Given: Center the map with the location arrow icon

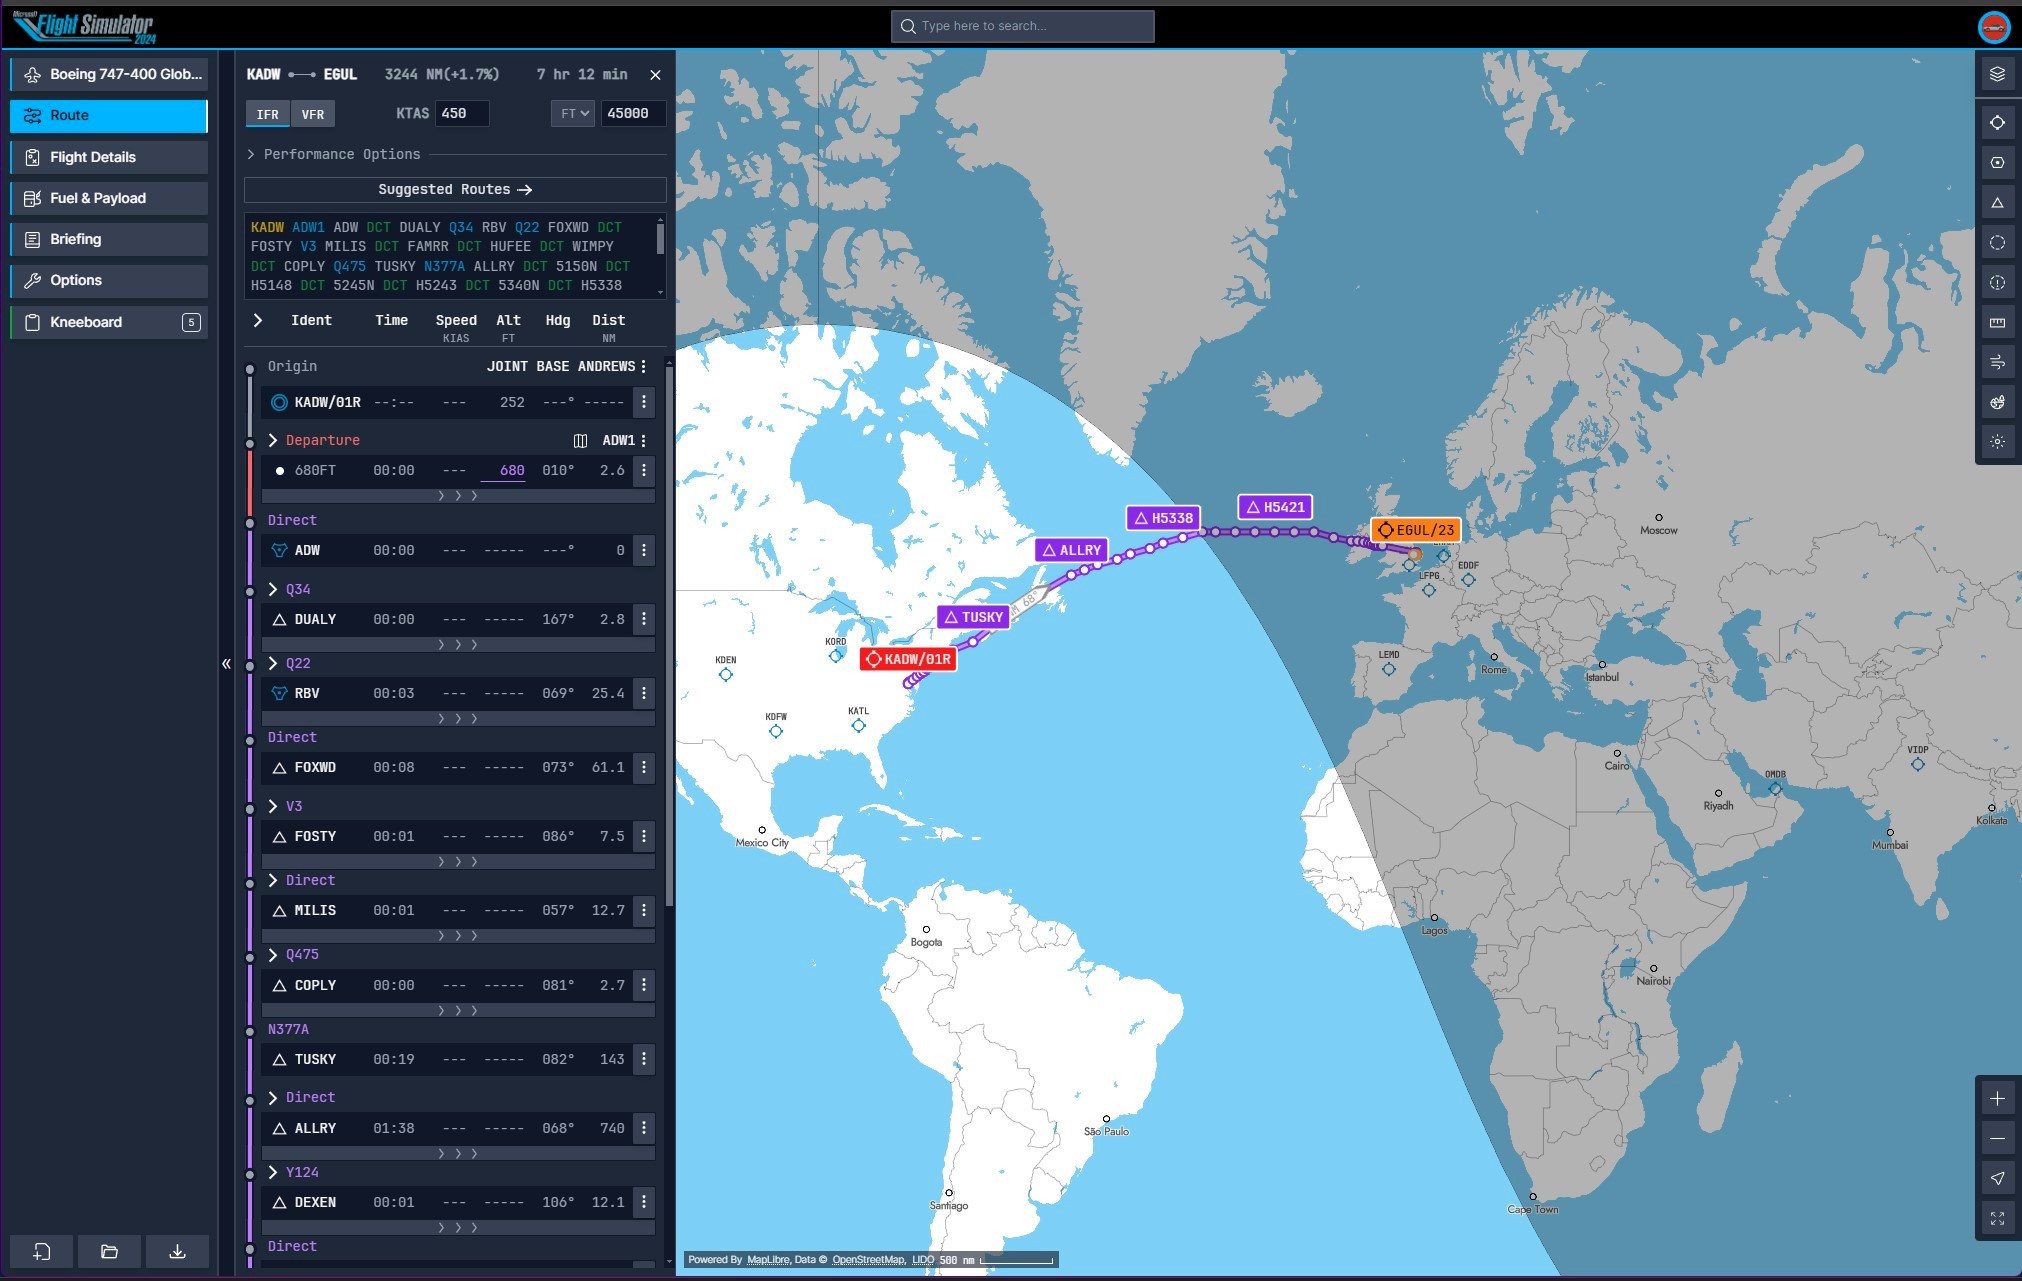Looking at the screenshot, I should click(x=1997, y=1179).
